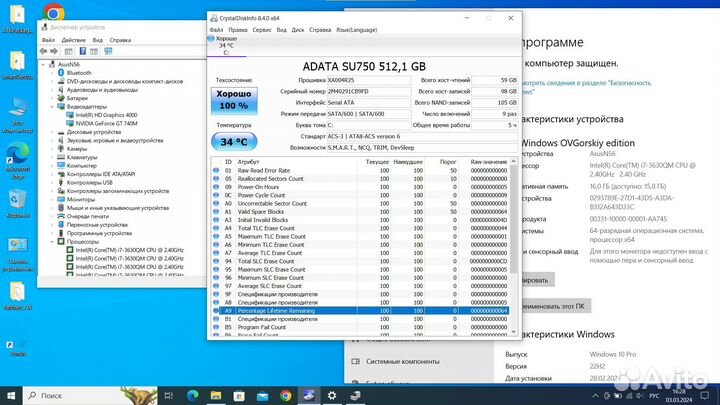Click the serial number field 2M40291CB9FD
Viewport: 720px width, 405px height.
(369, 91)
